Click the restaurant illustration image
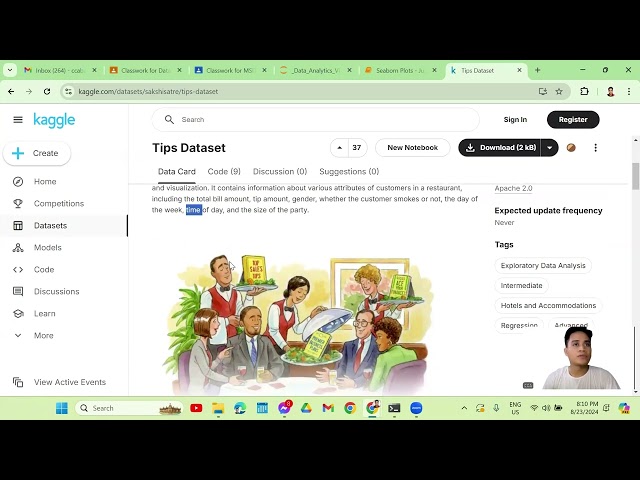The image size is (640, 480). (298, 322)
